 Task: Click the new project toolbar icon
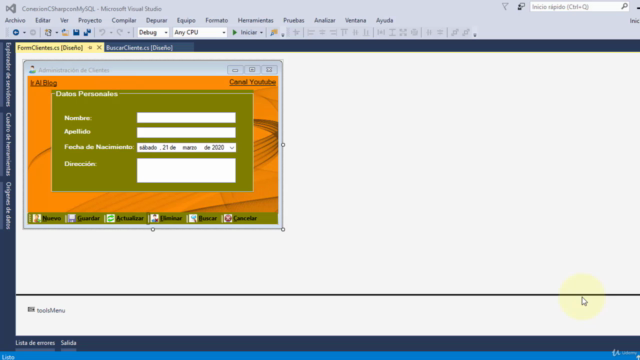coord(48,32)
